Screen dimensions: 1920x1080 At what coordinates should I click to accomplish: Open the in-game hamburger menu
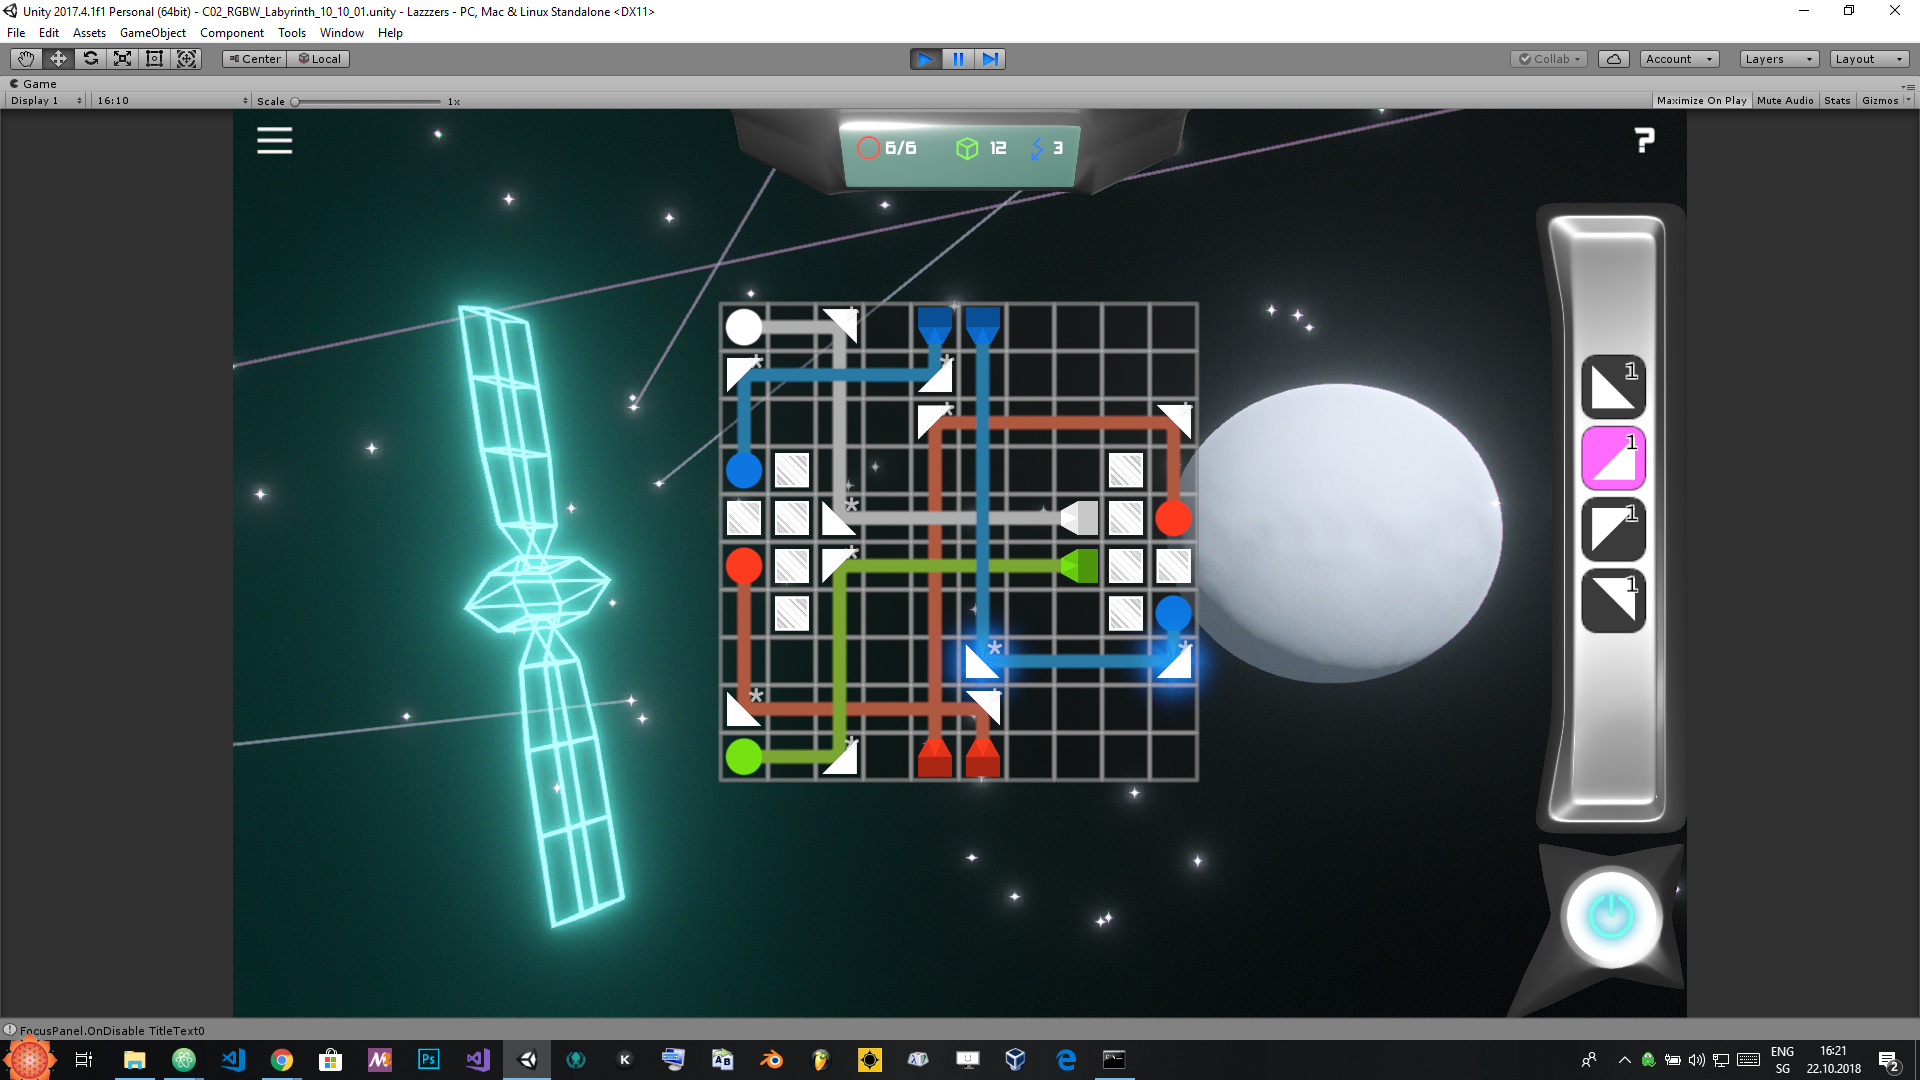click(274, 141)
